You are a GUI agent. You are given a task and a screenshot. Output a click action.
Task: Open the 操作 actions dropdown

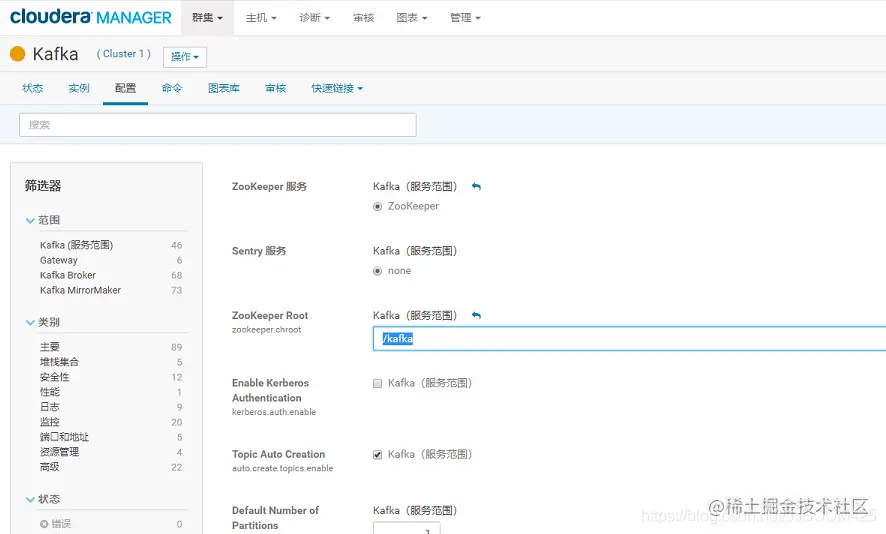click(x=185, y=57)
